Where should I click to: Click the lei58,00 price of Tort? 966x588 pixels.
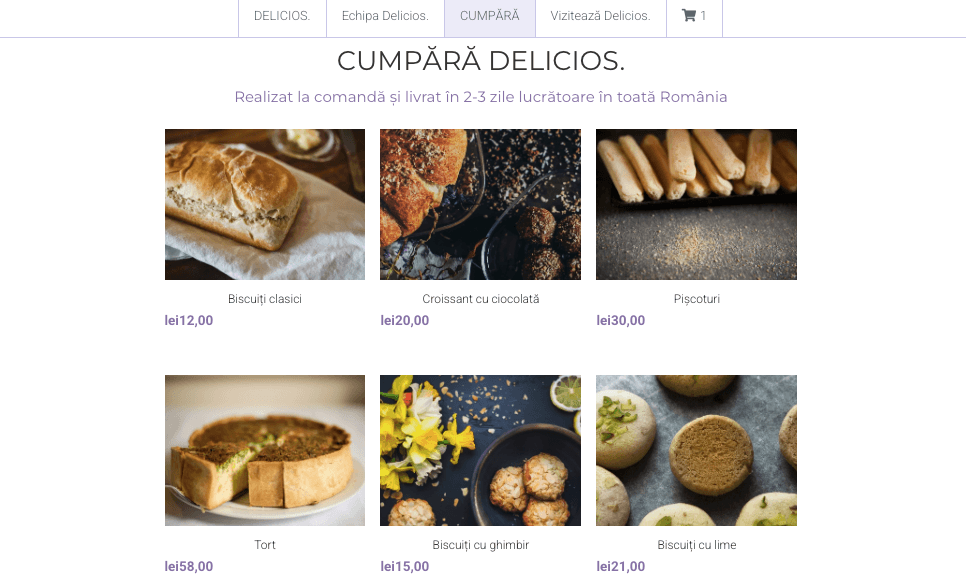click(189, 566)
